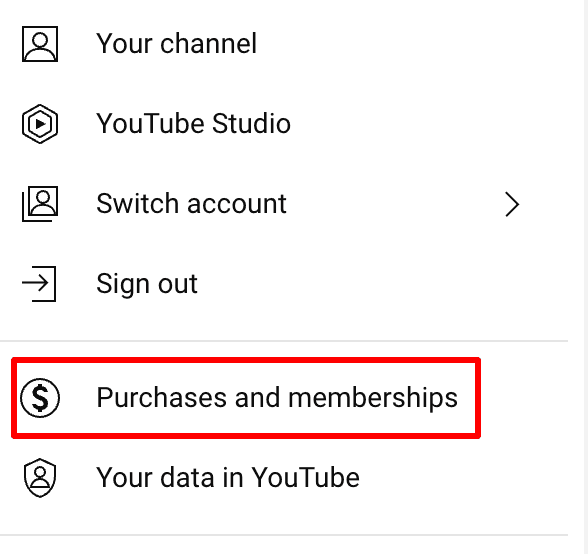This screenshot has height=554, width=588.
Task: Click the word 'memberships' in the highlighted row
Action: coord(373,398)
